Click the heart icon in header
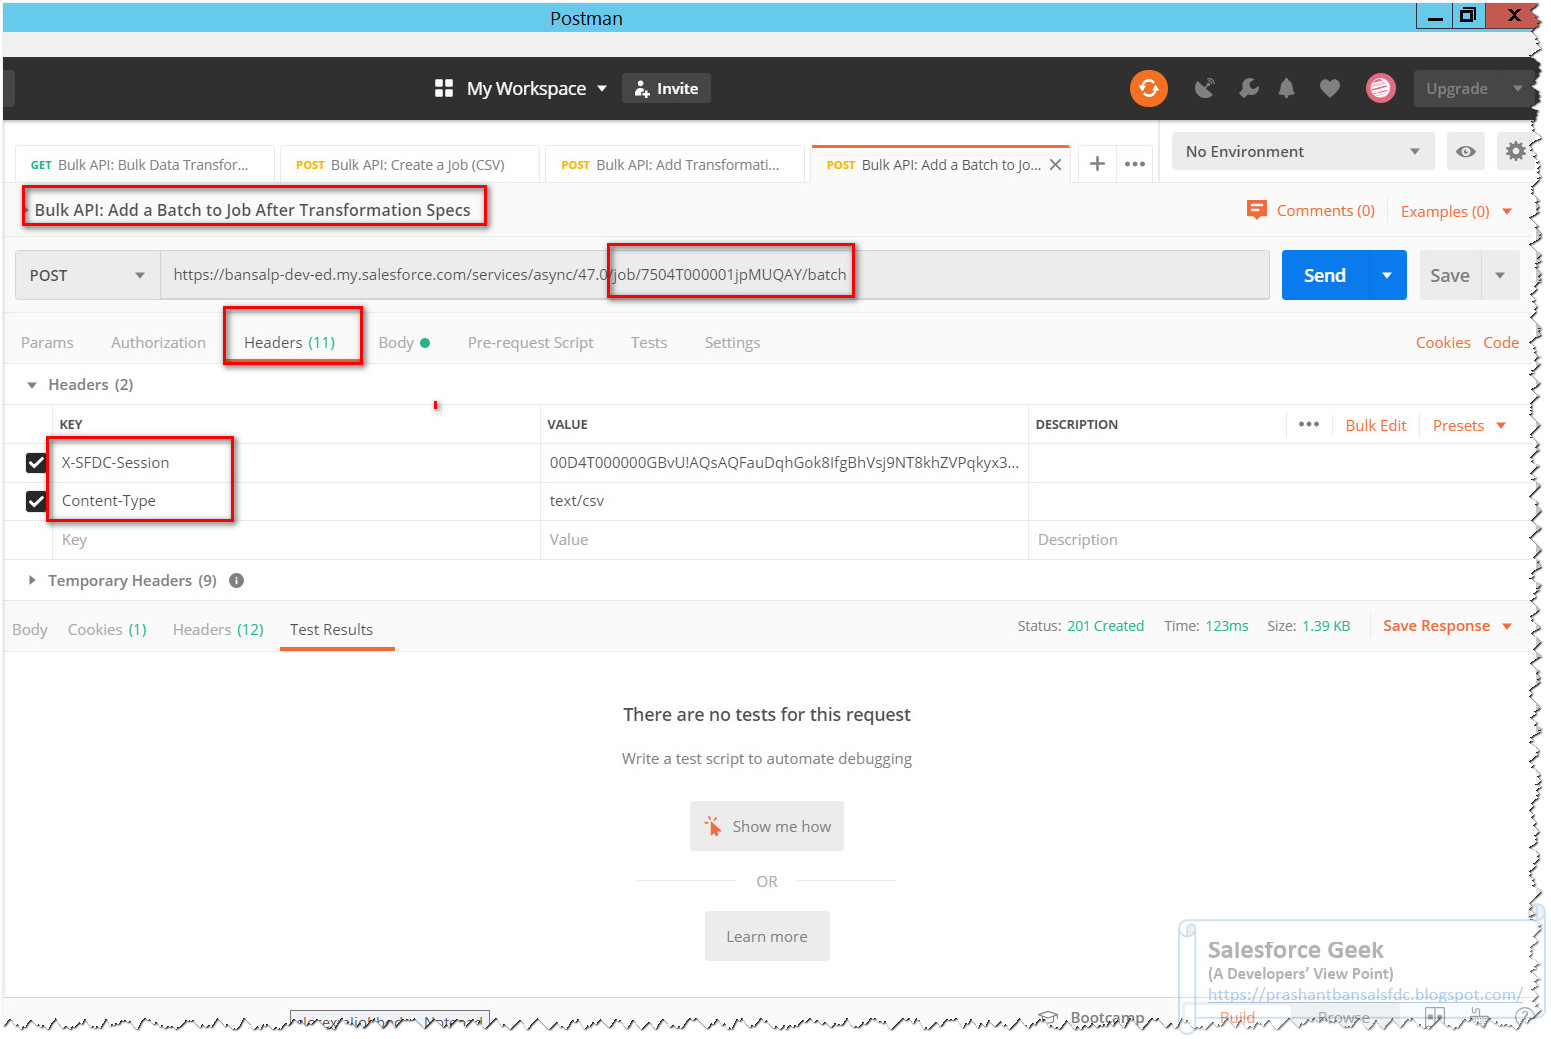Image resolution: width=1551 pixels, height=1039 pixels. [1329, 88]
